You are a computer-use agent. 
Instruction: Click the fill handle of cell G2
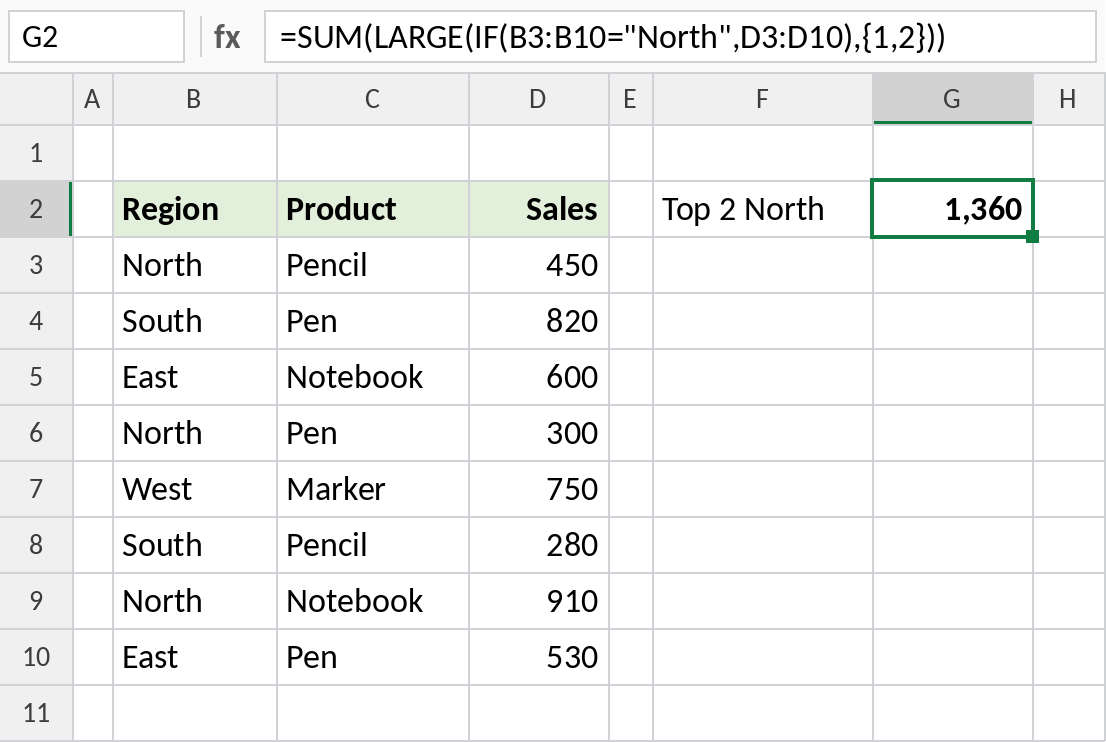pos(1033,236)
